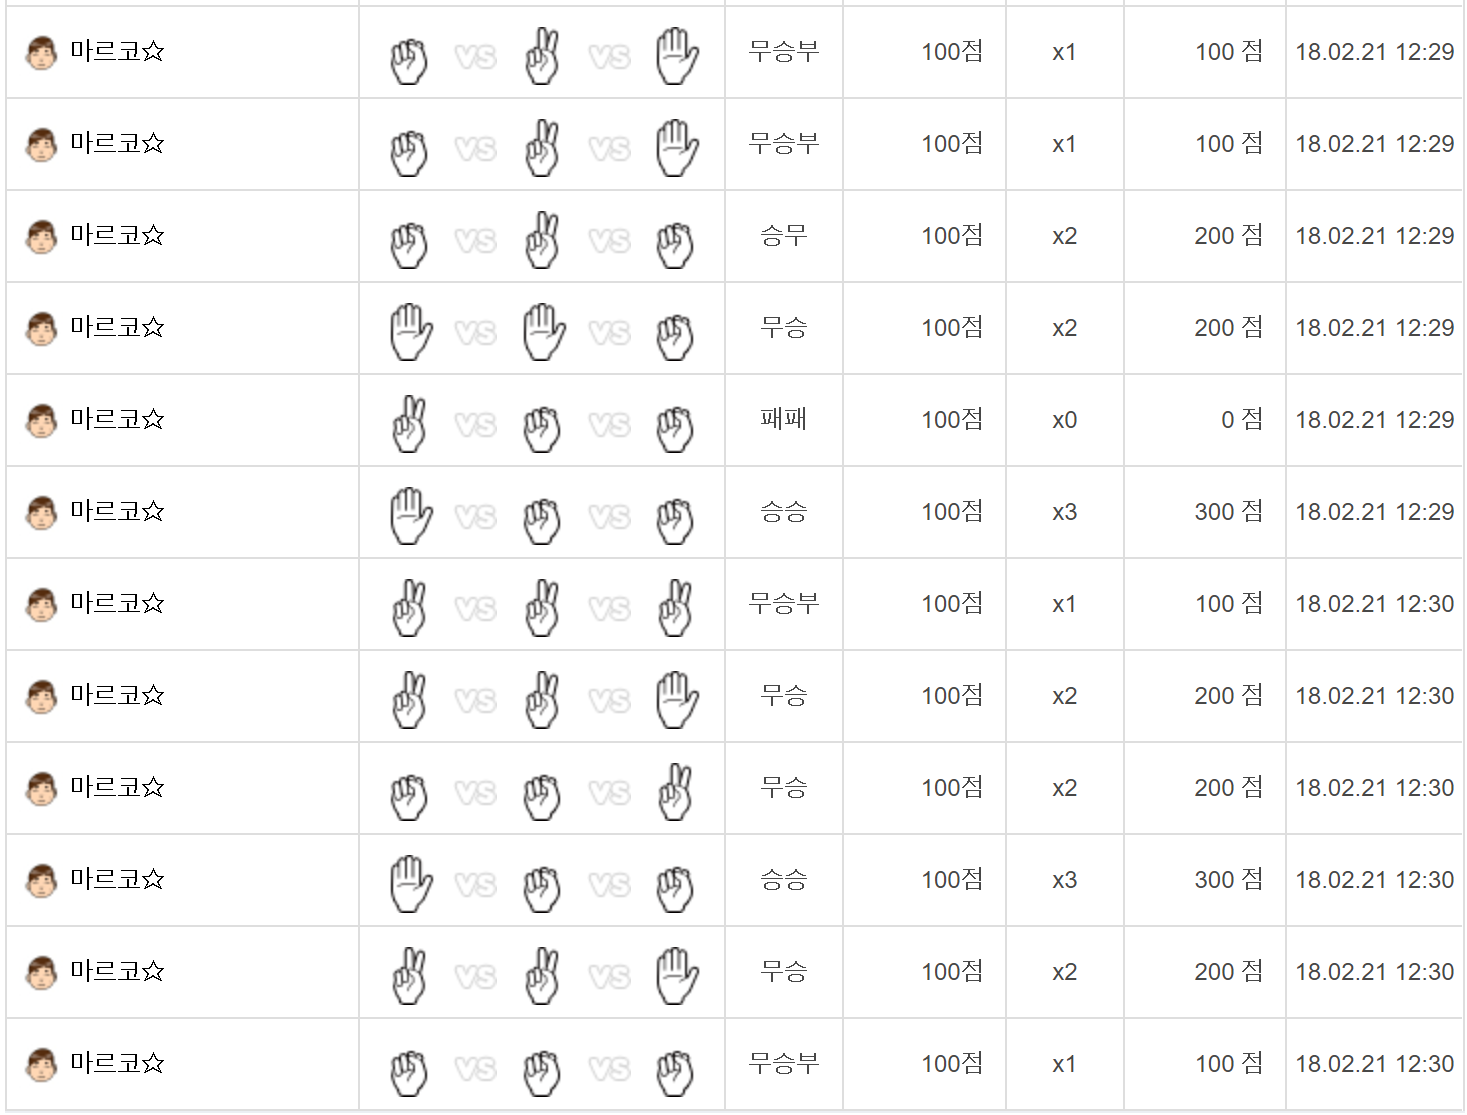The height and width of the screenshot is (1115, 1467).
Task: Click the 무승부 result in the all-scissors row
Action: point(783,603)
